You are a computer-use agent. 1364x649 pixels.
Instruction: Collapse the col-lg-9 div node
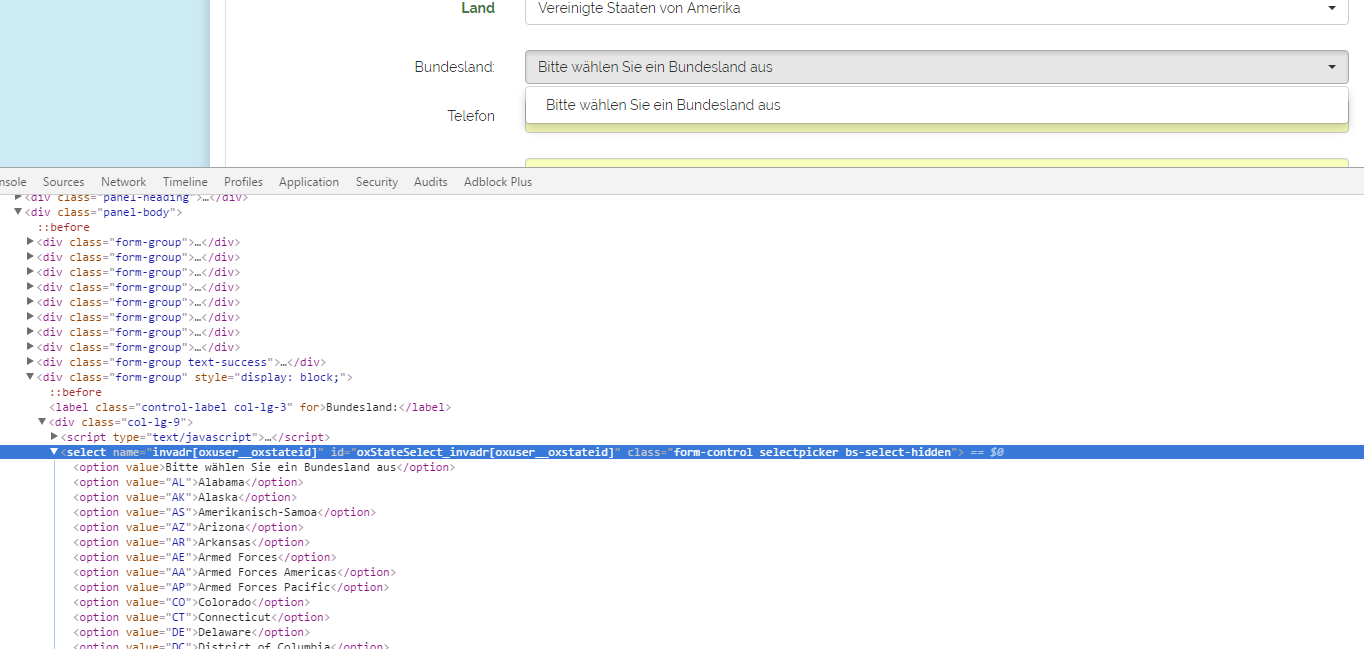[x=42, y=422]
